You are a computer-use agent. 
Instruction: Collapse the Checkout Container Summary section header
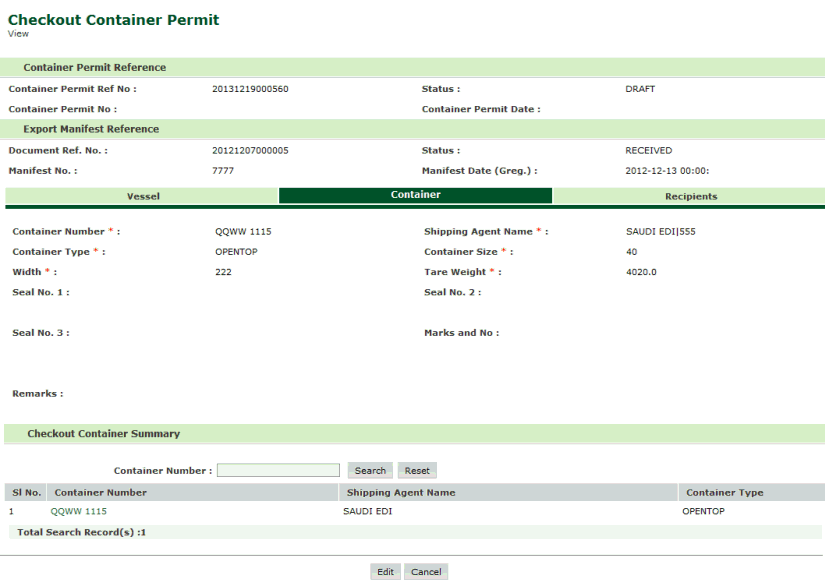[103, 434]
